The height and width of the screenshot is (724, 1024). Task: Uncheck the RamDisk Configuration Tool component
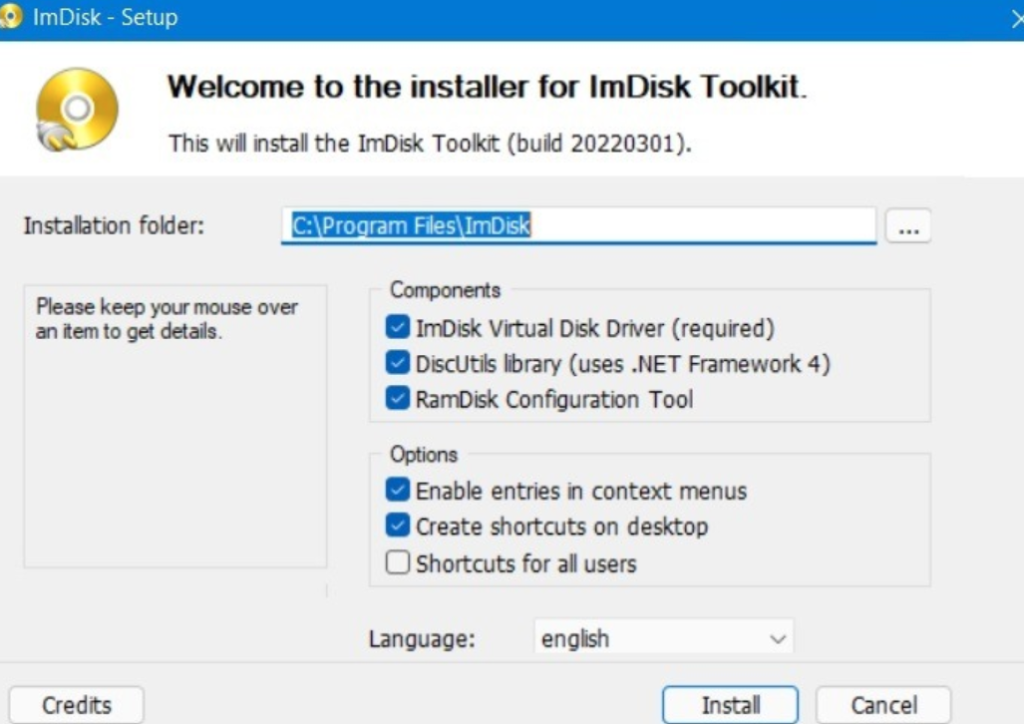[x=397, y=399]
